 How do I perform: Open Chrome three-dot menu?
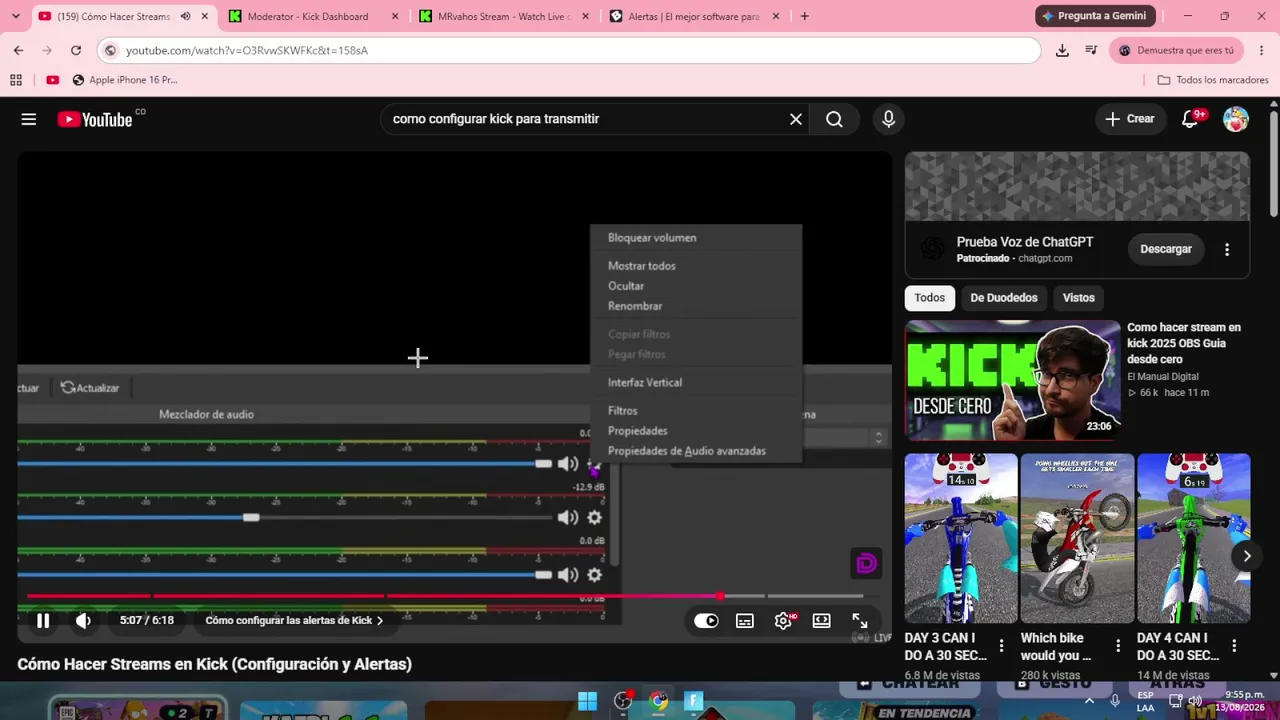[x=1262, y=50]
